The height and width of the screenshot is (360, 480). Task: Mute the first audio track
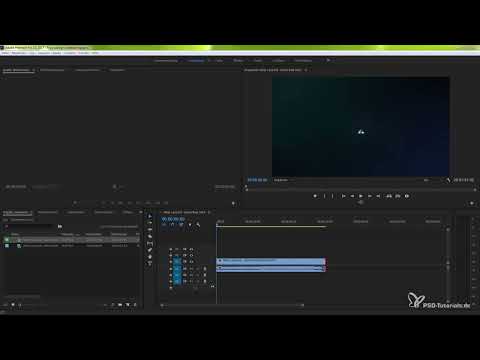coord(192,269)
